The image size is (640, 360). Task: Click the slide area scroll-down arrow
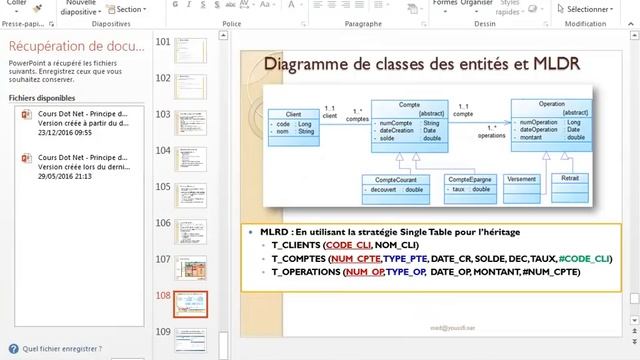point(635,320)
